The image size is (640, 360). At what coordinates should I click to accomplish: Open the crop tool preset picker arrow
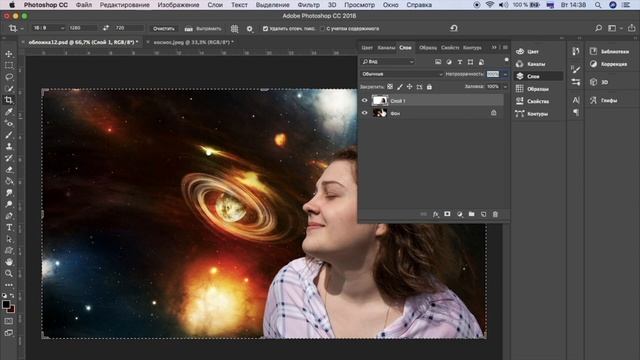[x=22, y=29]
